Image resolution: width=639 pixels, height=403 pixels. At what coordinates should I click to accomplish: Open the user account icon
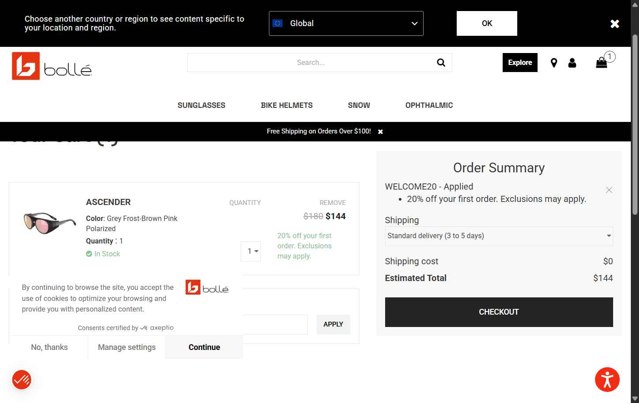point(572,63)
